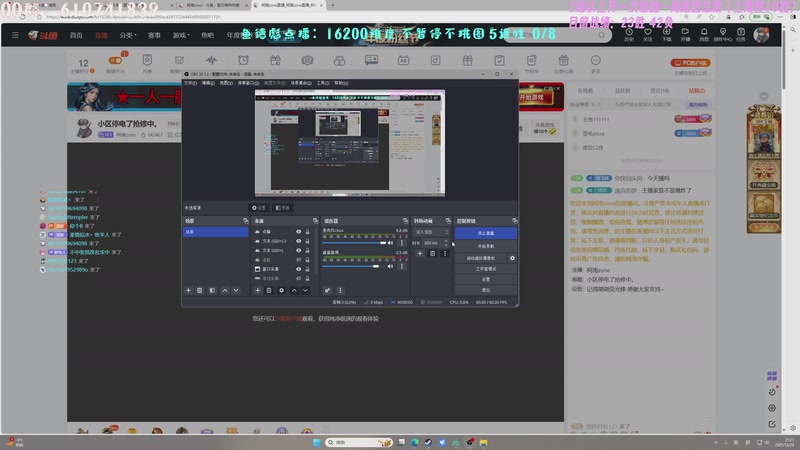Add a transition with plus in 转场动画 panel
This screenshot has height=450, width=800.
point(420,254)
